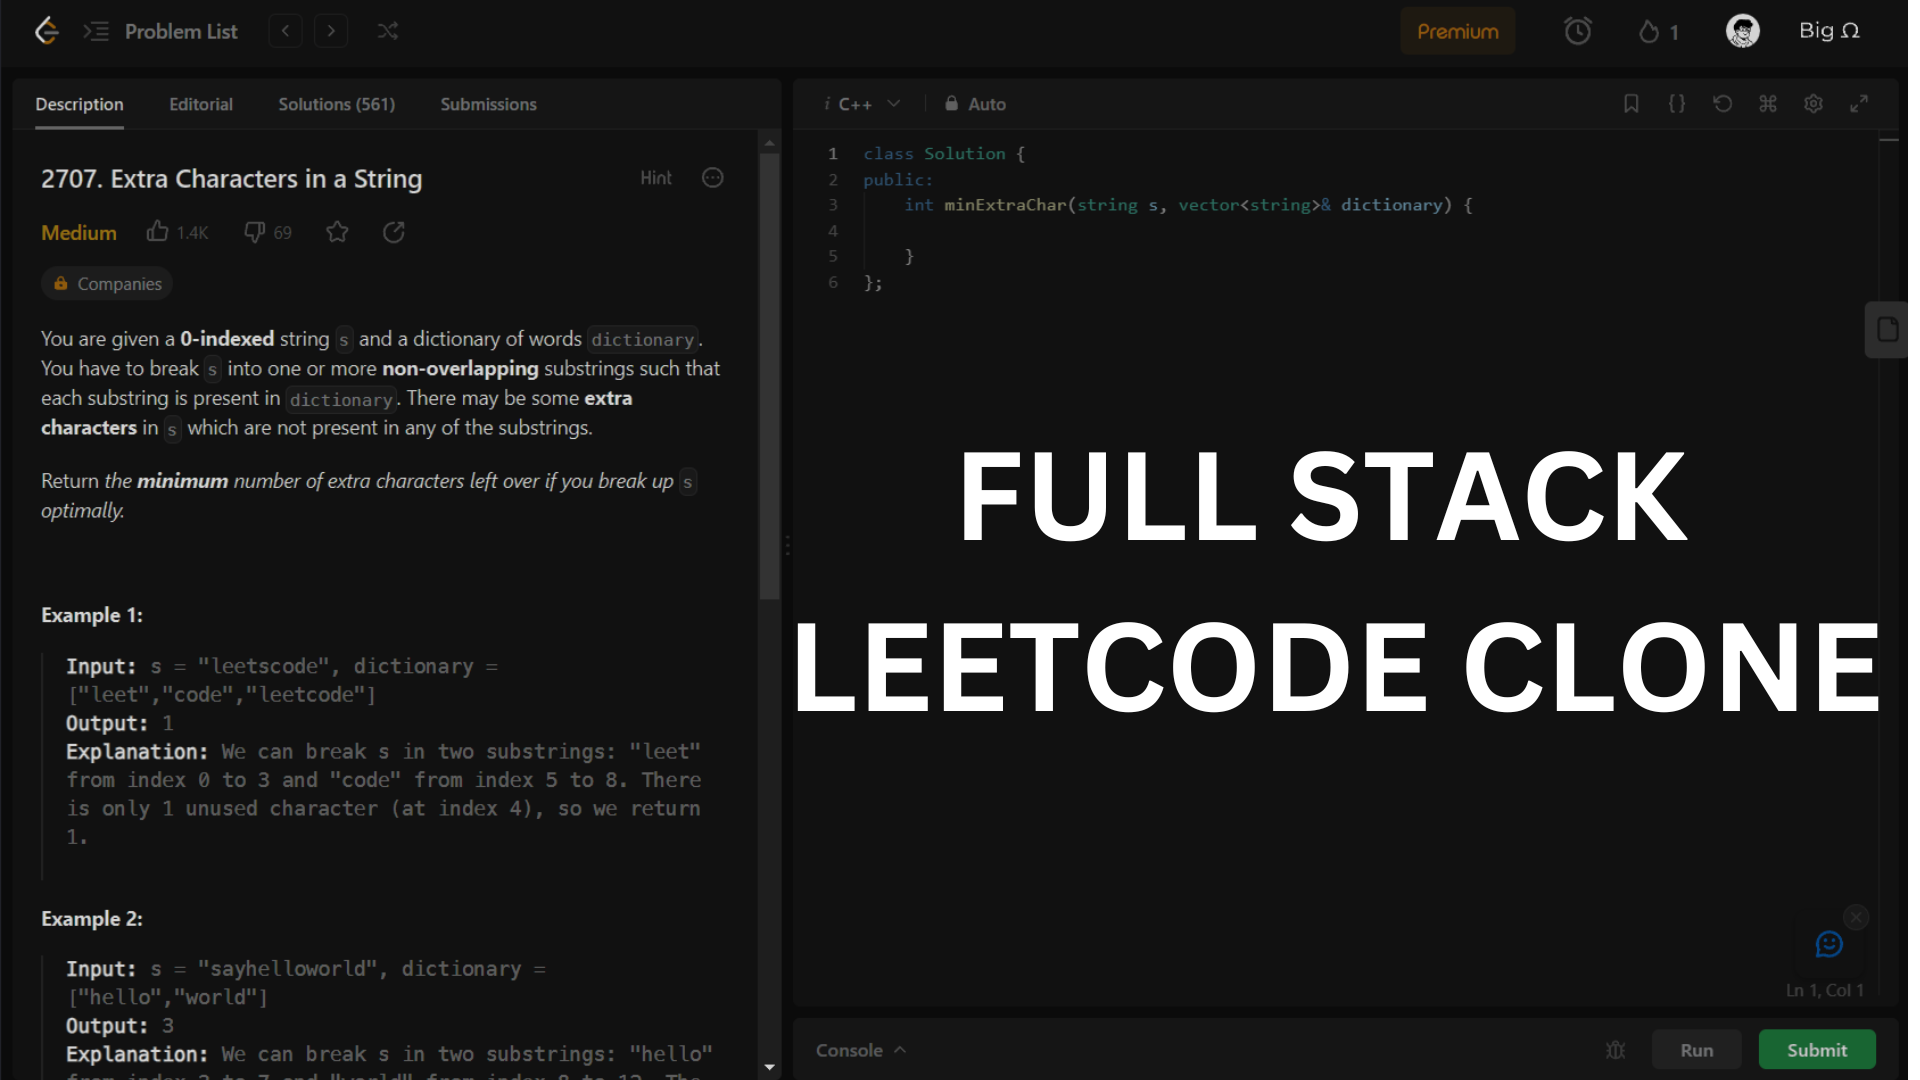Open keyboard shortcuts command icon

click(x=1768, y=104)
